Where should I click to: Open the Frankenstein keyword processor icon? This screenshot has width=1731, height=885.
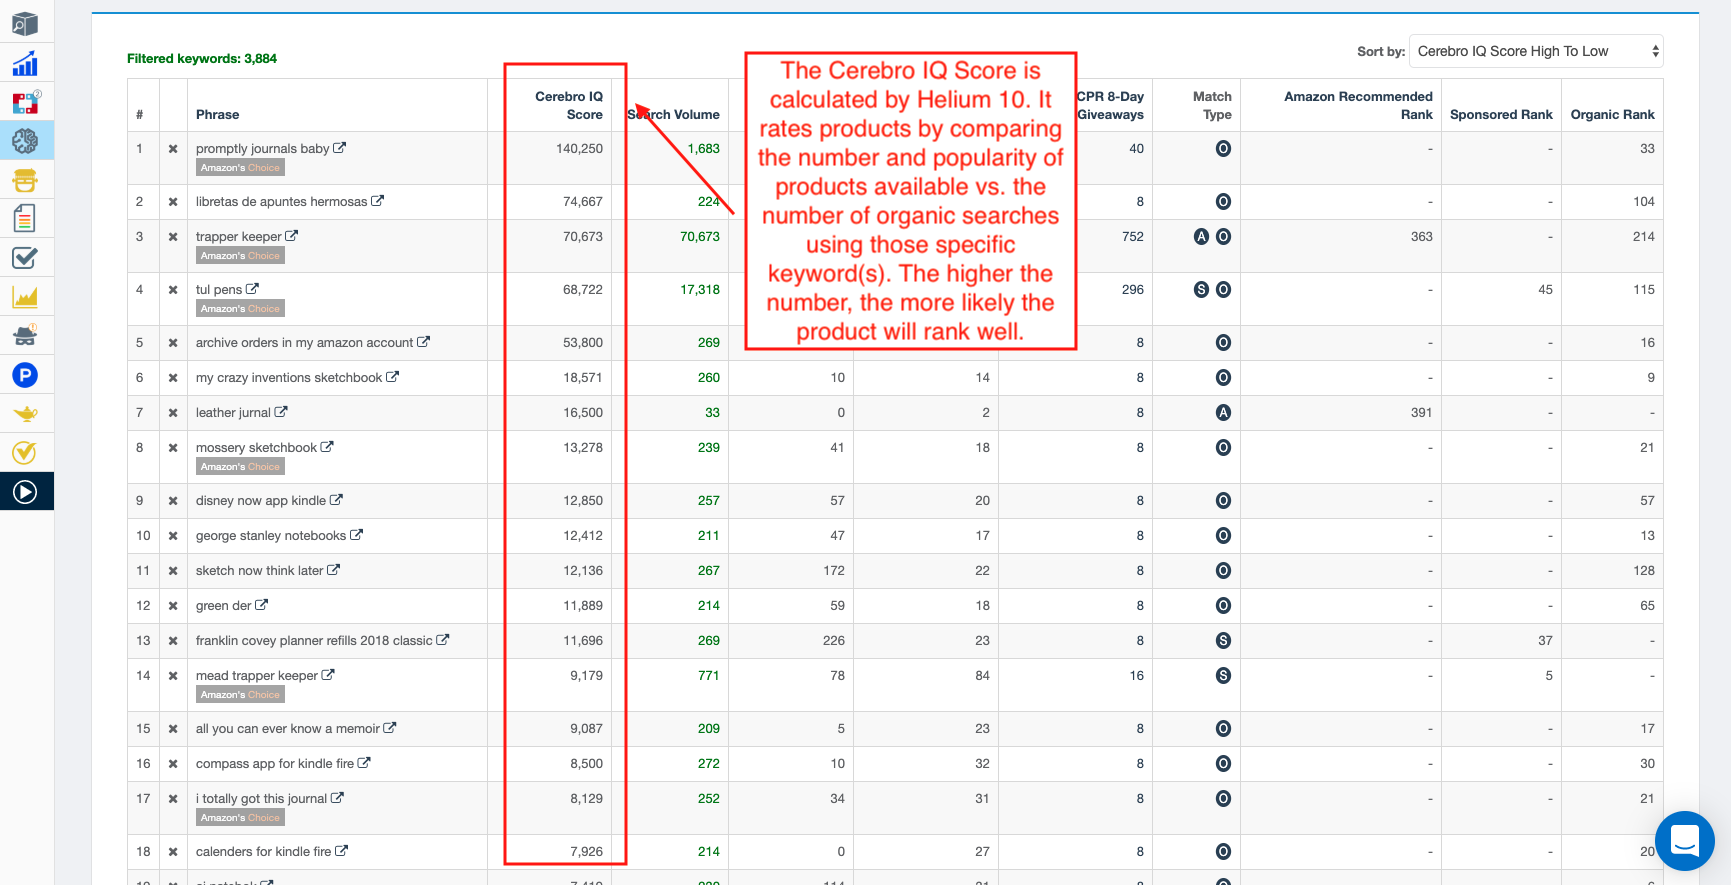(x=25, y=180)
